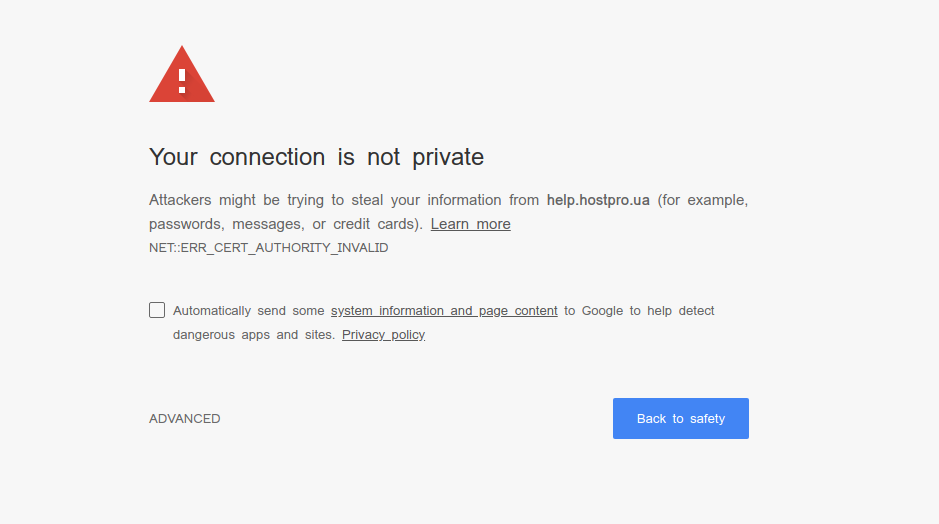
Task: Click the 'Your connection is not private' heading
Action: click(x=316, y=157)
